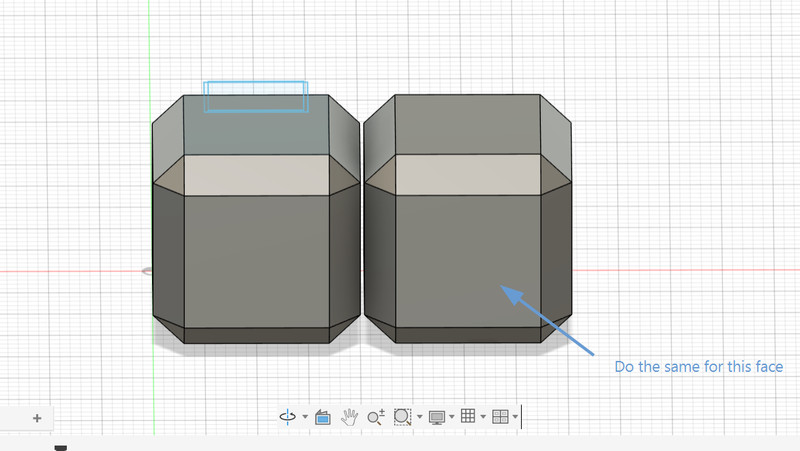Select the Pan hand tool
The image size is (800, 451).
349,417
